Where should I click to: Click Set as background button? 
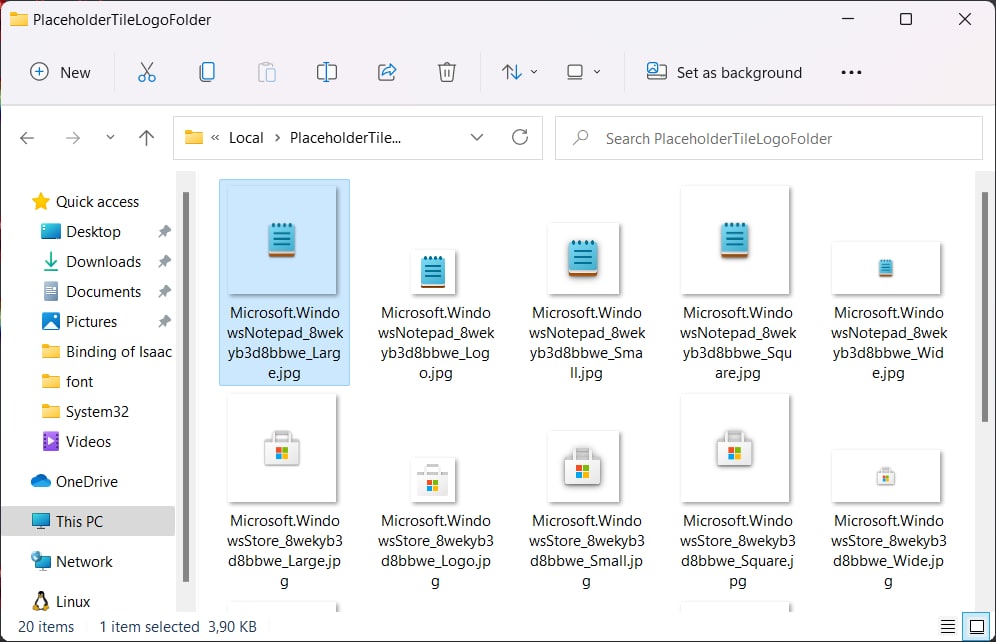tap(724, 72)
